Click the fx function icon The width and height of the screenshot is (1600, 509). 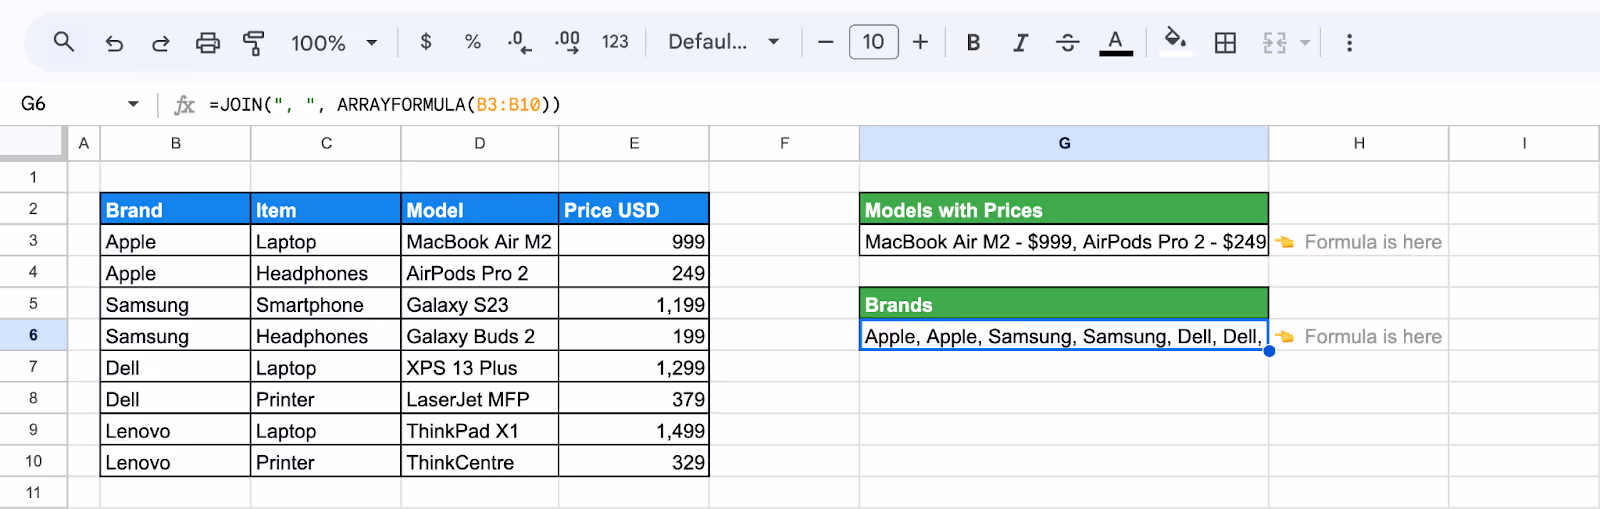click(x=184, y=104)
